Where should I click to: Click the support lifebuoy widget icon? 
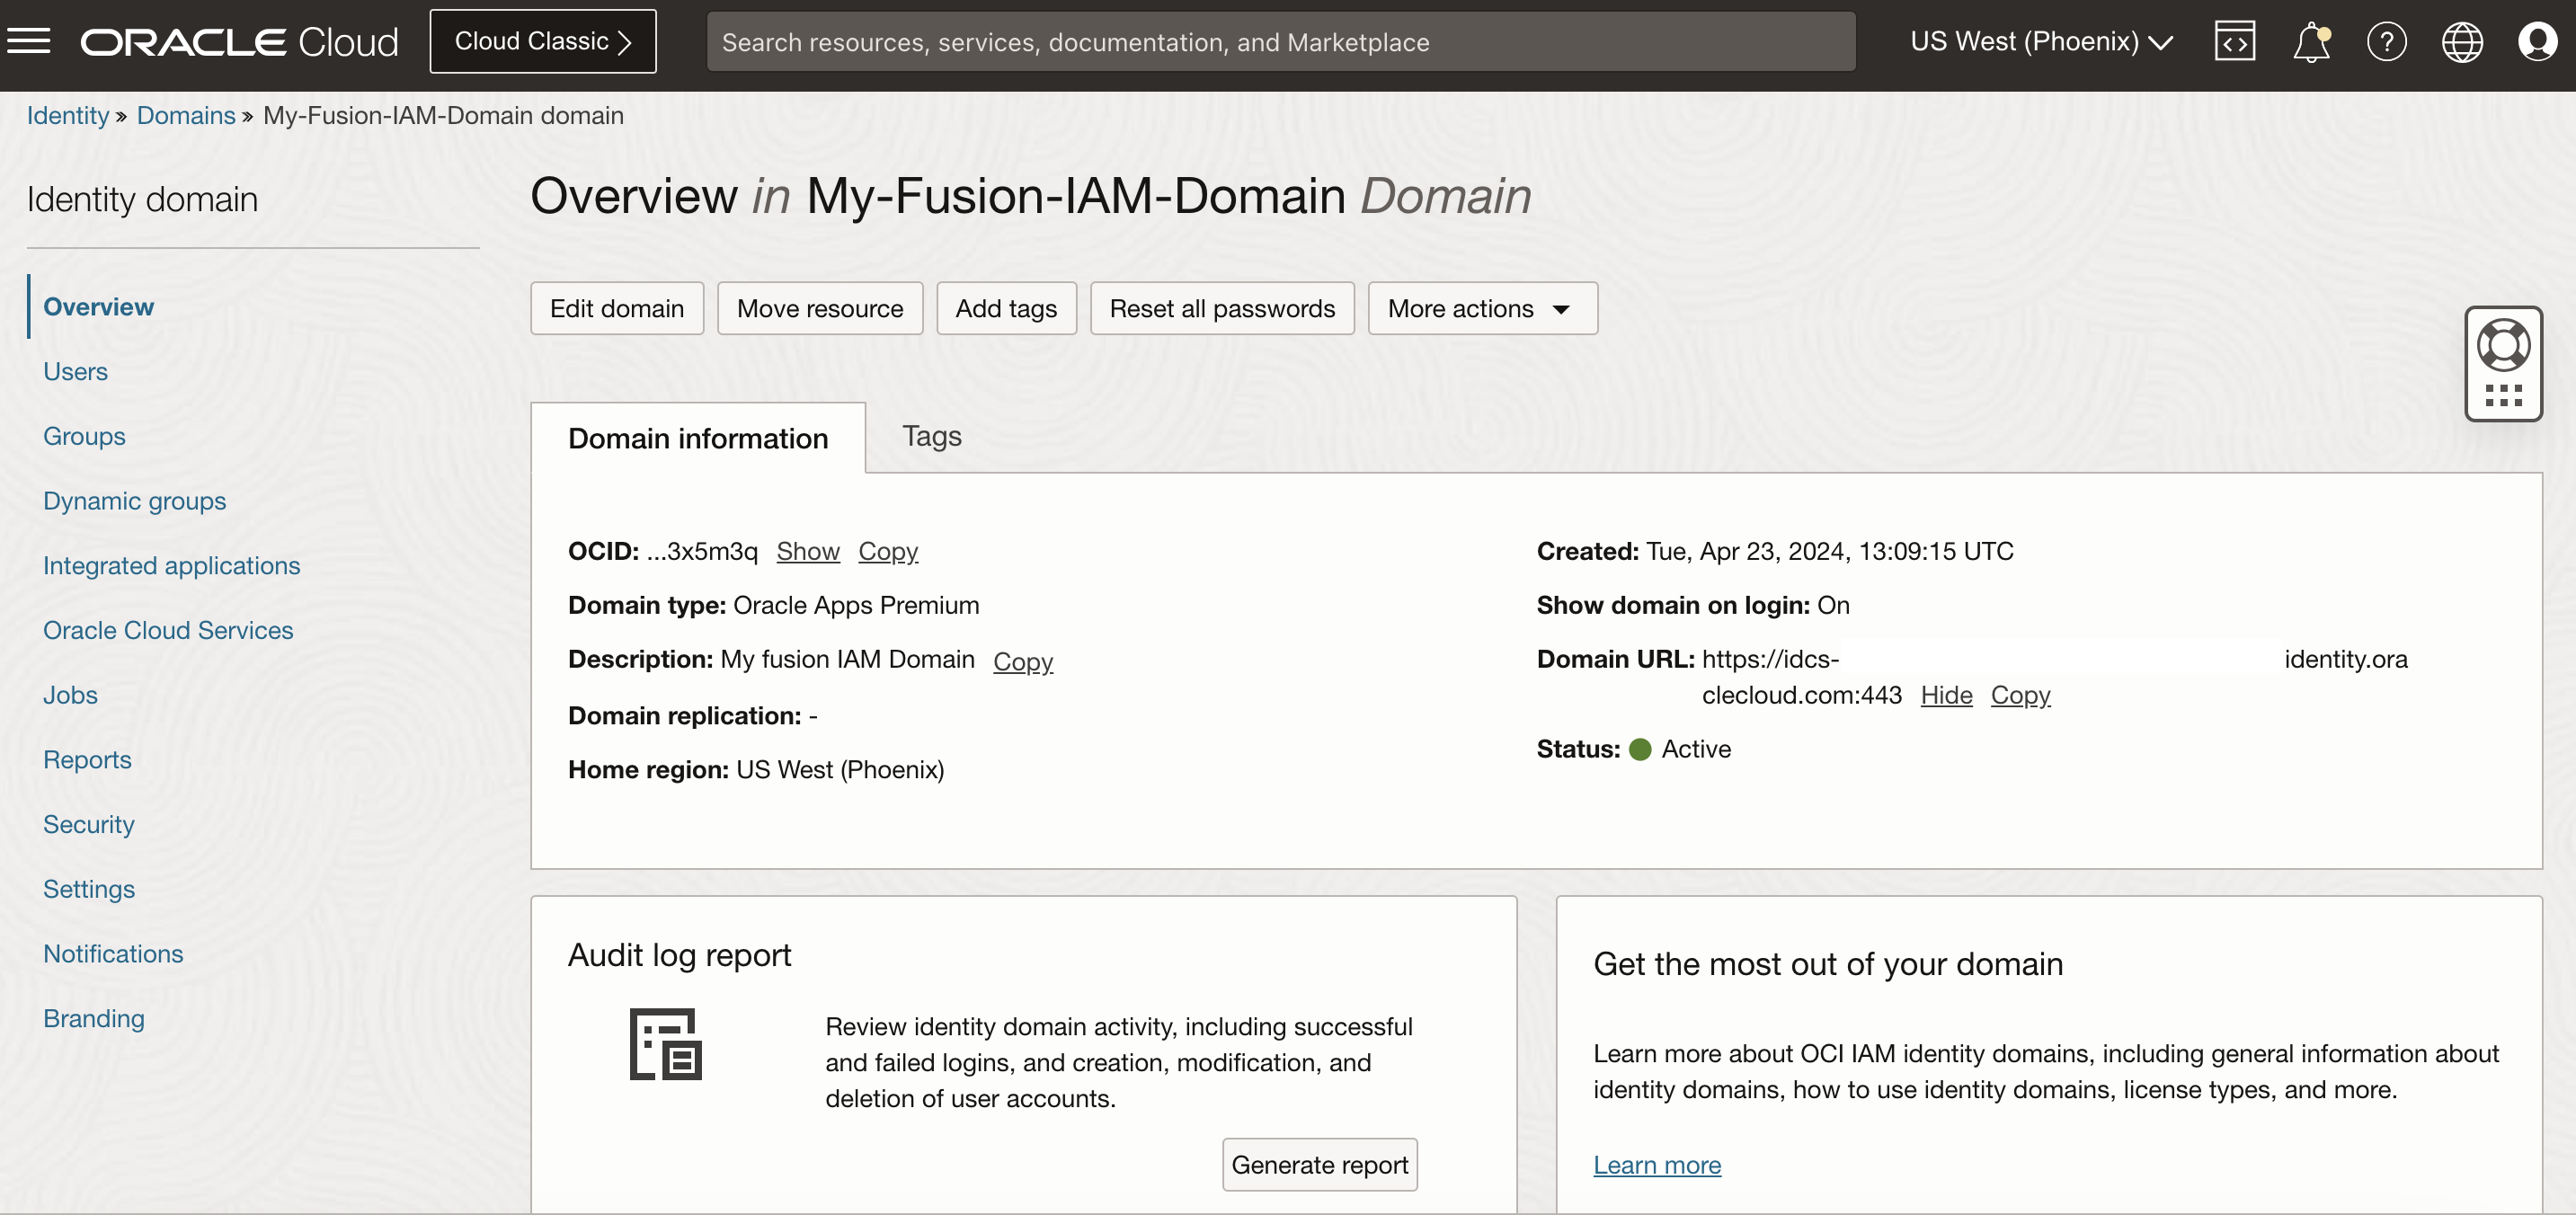tap(2502, 347)
